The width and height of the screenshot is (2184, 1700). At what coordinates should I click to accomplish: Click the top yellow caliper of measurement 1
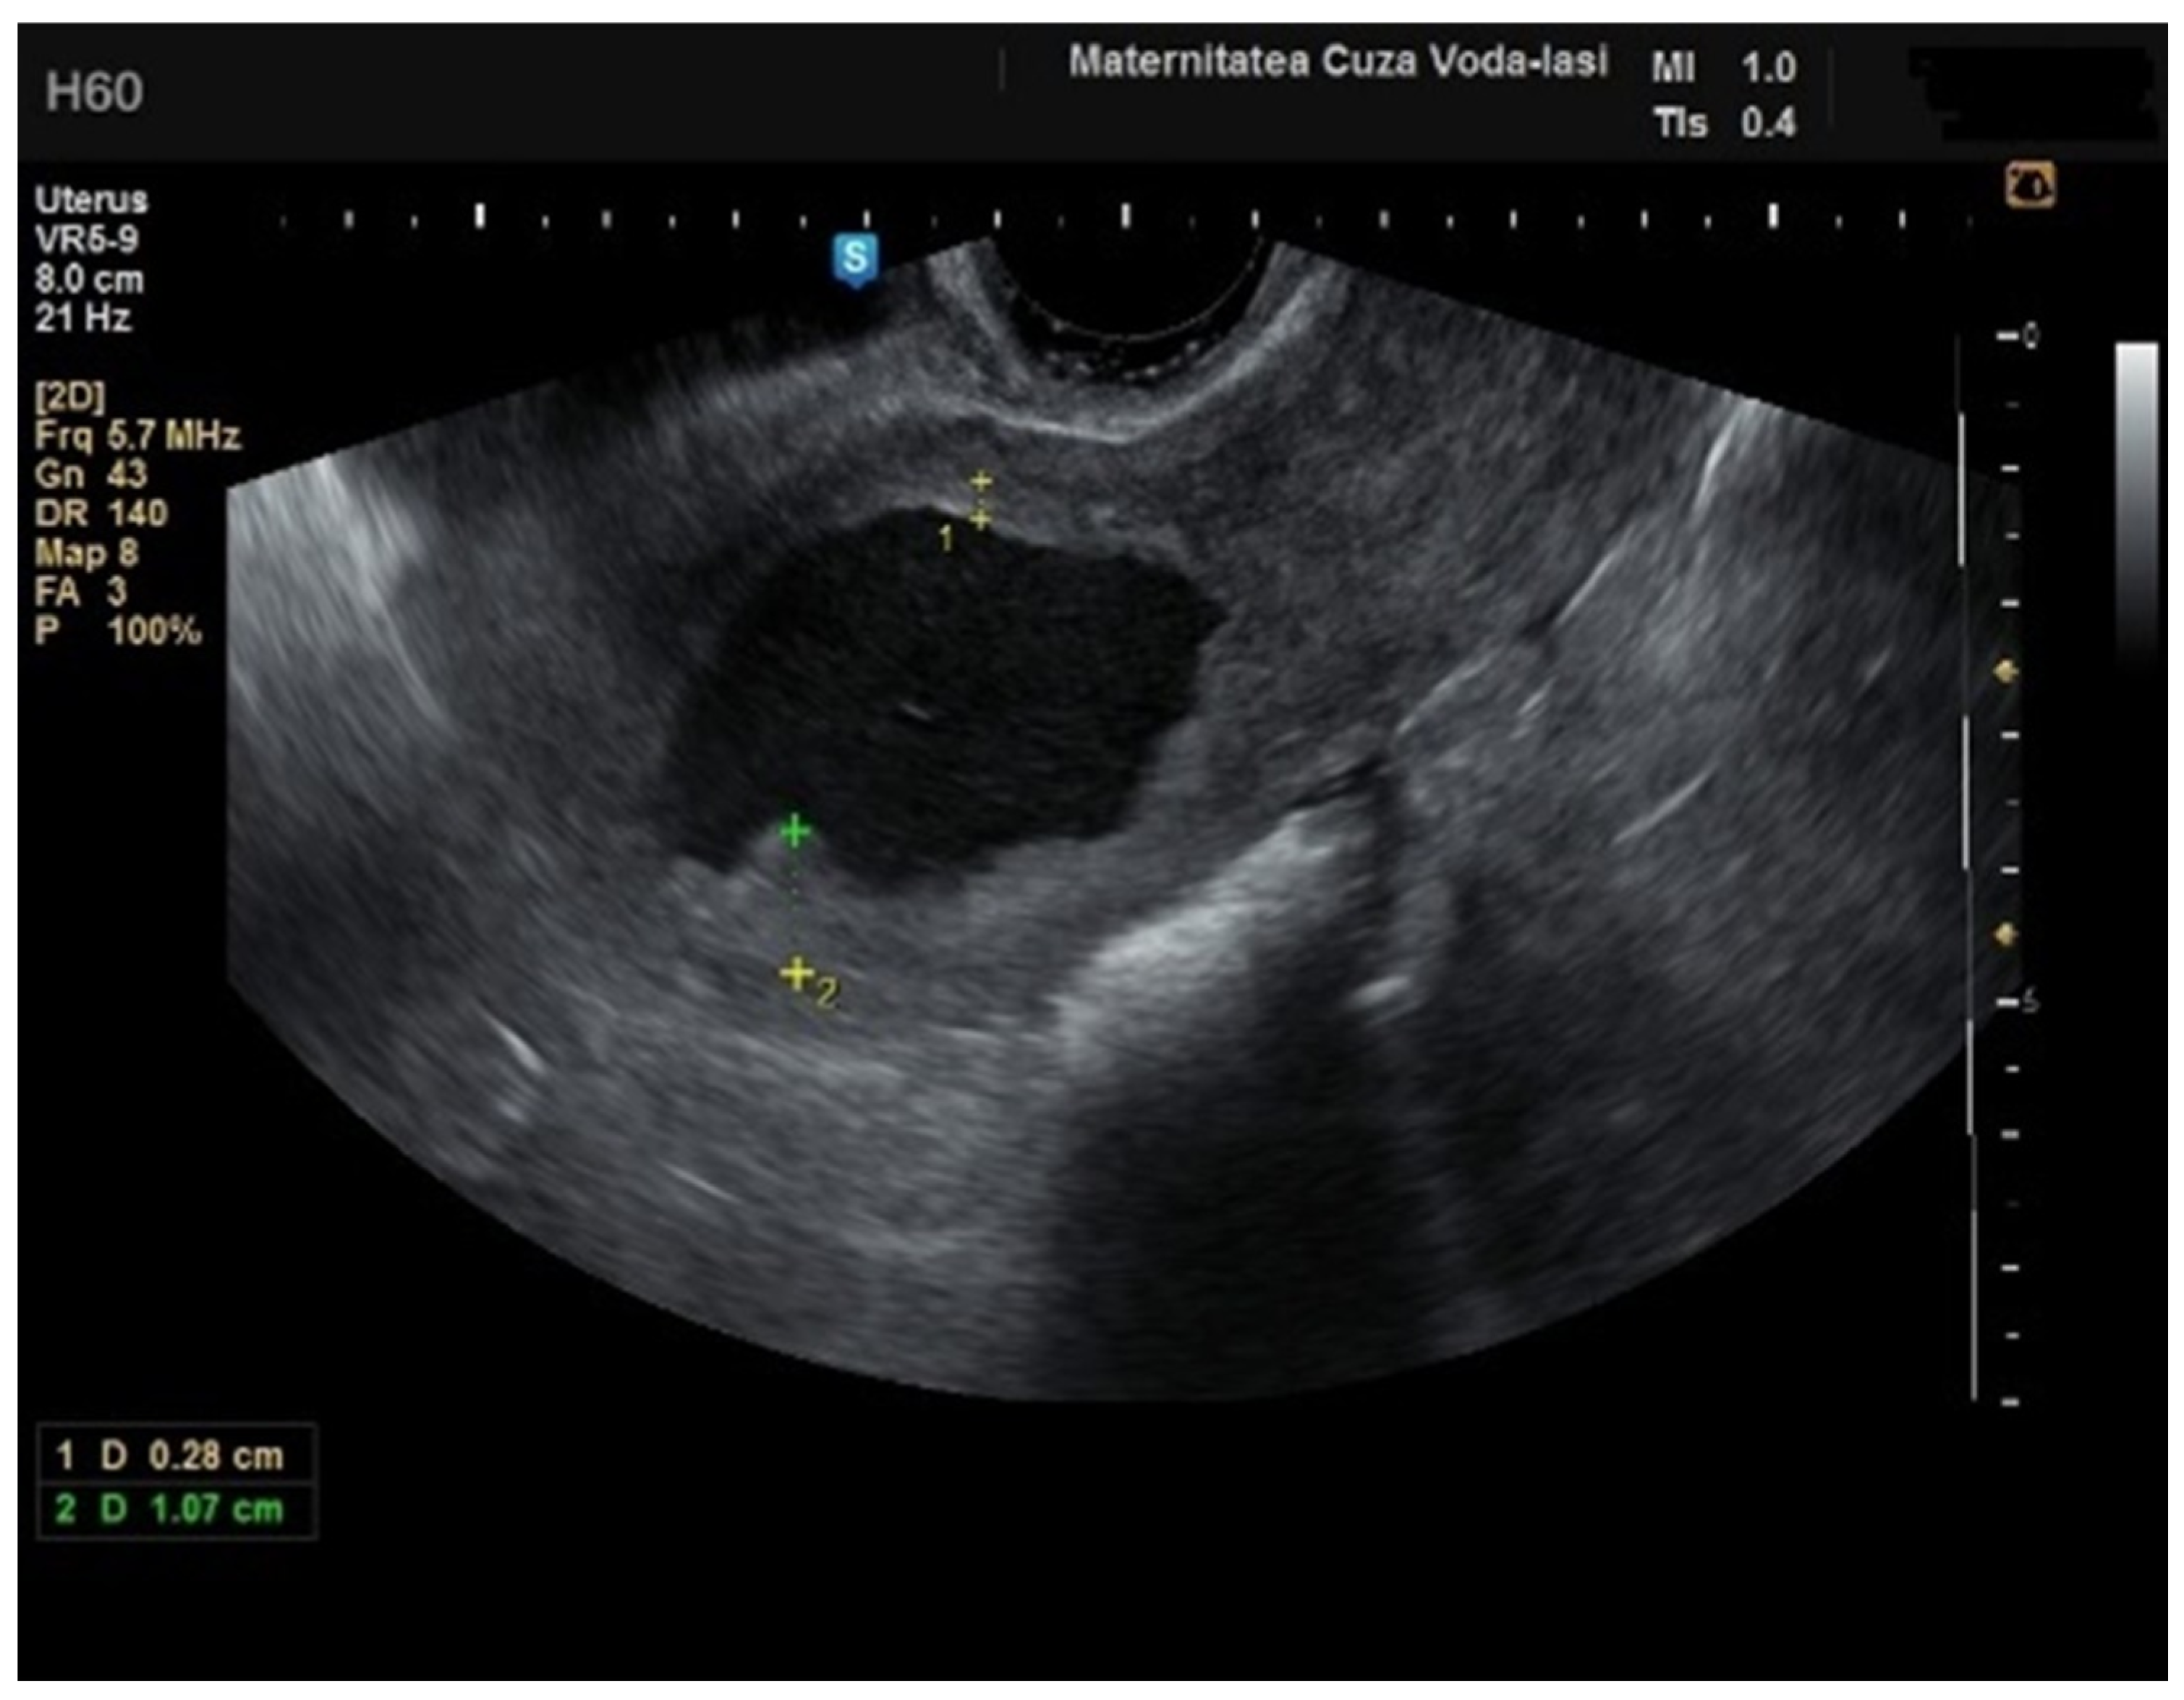(981, 482)
